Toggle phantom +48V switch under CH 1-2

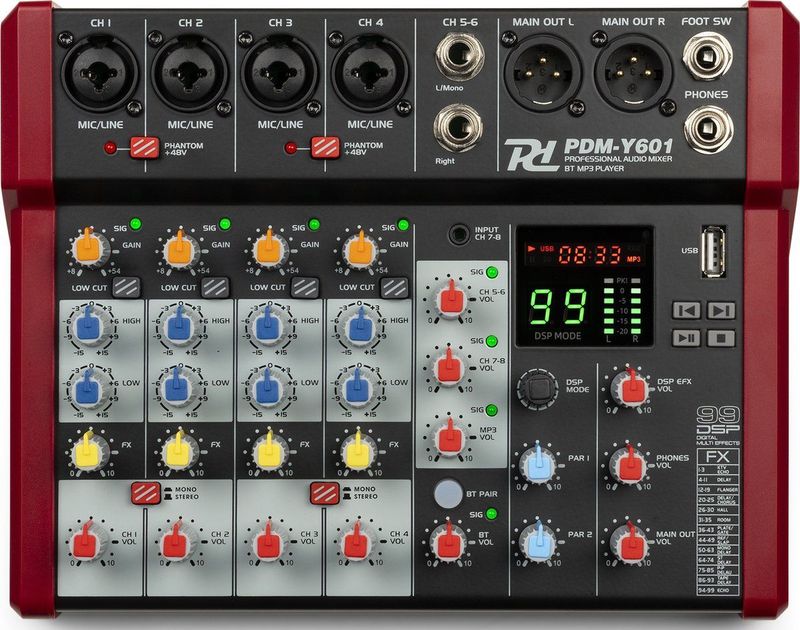click(144, 148)
